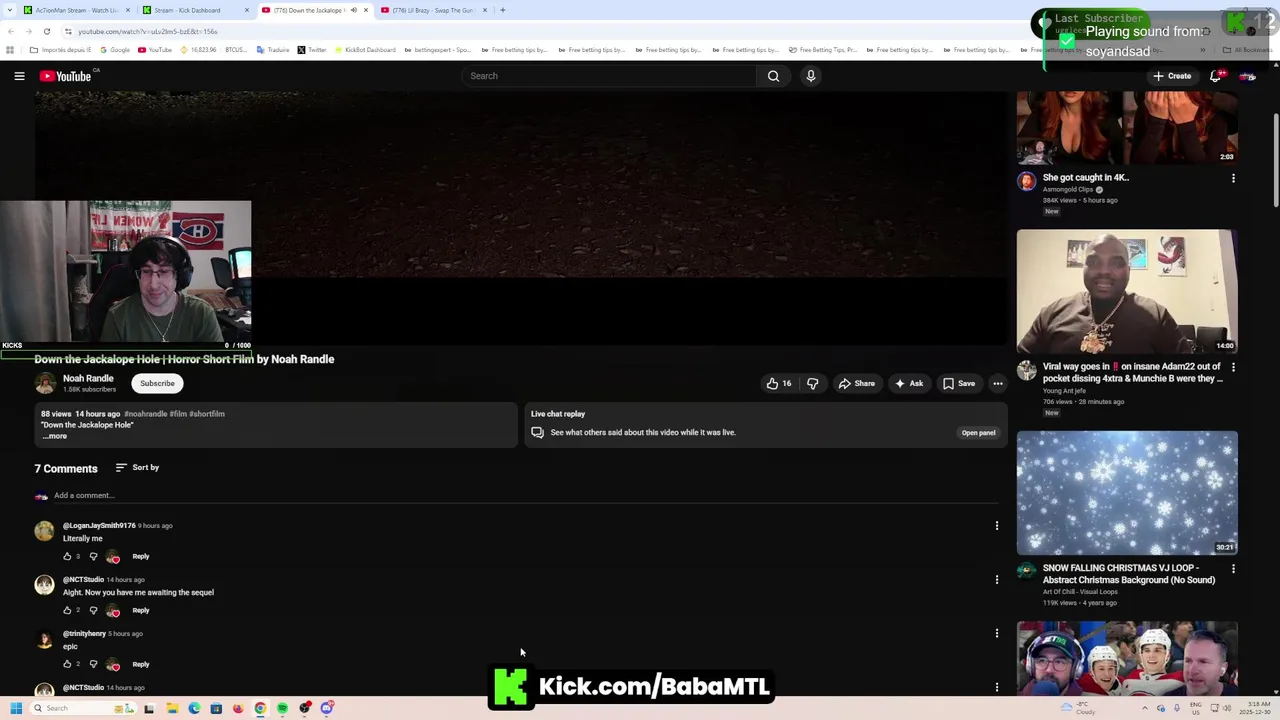Open the KickBot Dashboard bookmark
The image size is (1280, 720).
365,50
